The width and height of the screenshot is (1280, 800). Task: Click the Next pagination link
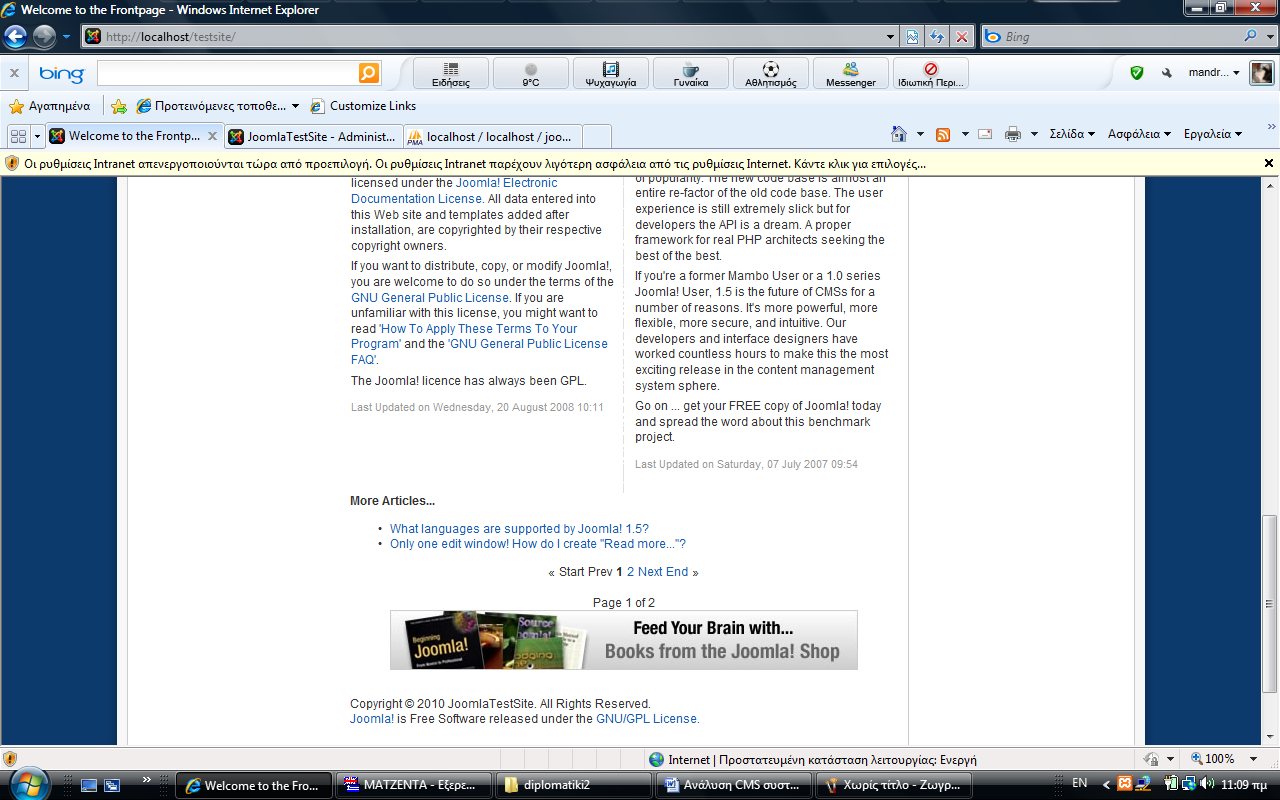(x=650, y=572)
